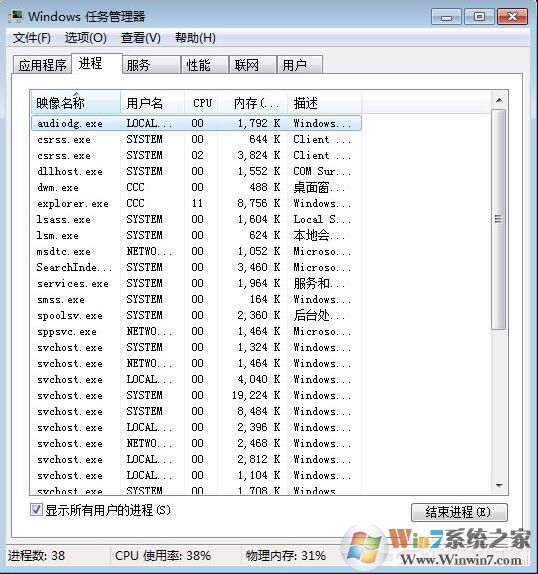Sort by CPU column header
Screen dimensions: 538x574
coord(202,103)
